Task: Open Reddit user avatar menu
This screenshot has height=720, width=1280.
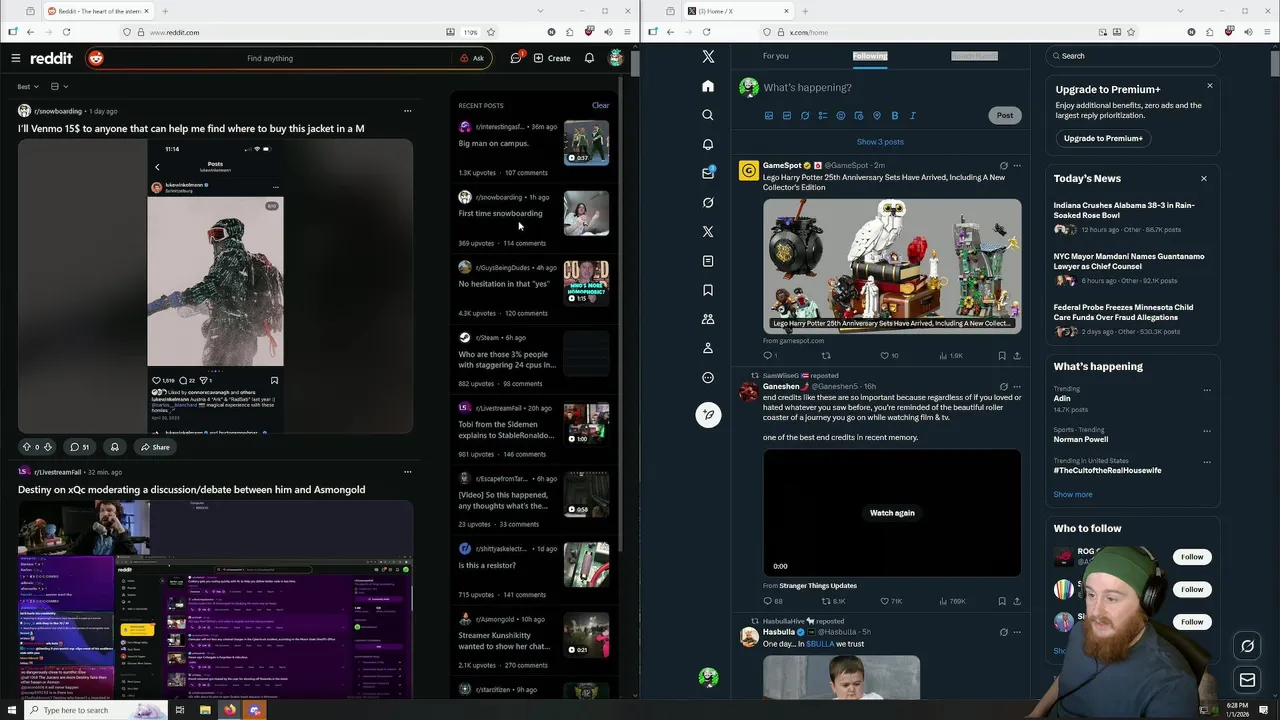Action: 616,58
